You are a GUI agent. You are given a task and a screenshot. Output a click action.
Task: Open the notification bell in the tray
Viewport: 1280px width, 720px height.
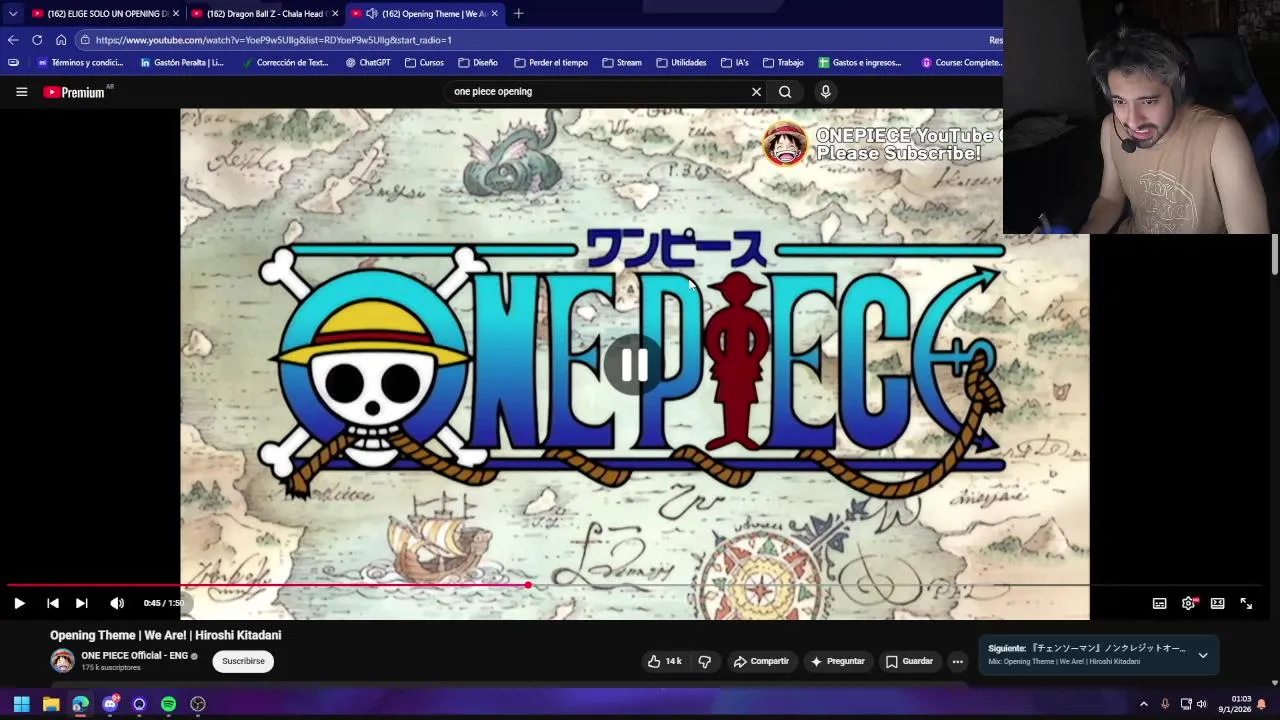pyautogui.click(x=1262, y=704)
